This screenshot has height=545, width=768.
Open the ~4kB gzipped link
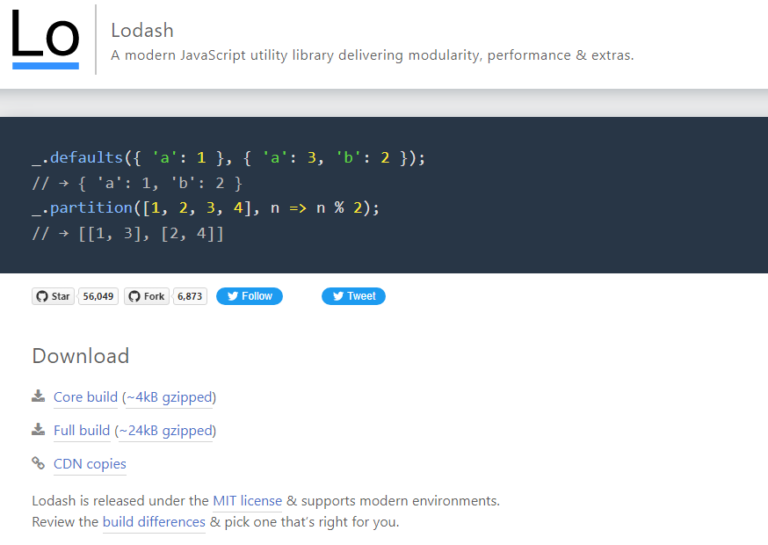(169, 397)
